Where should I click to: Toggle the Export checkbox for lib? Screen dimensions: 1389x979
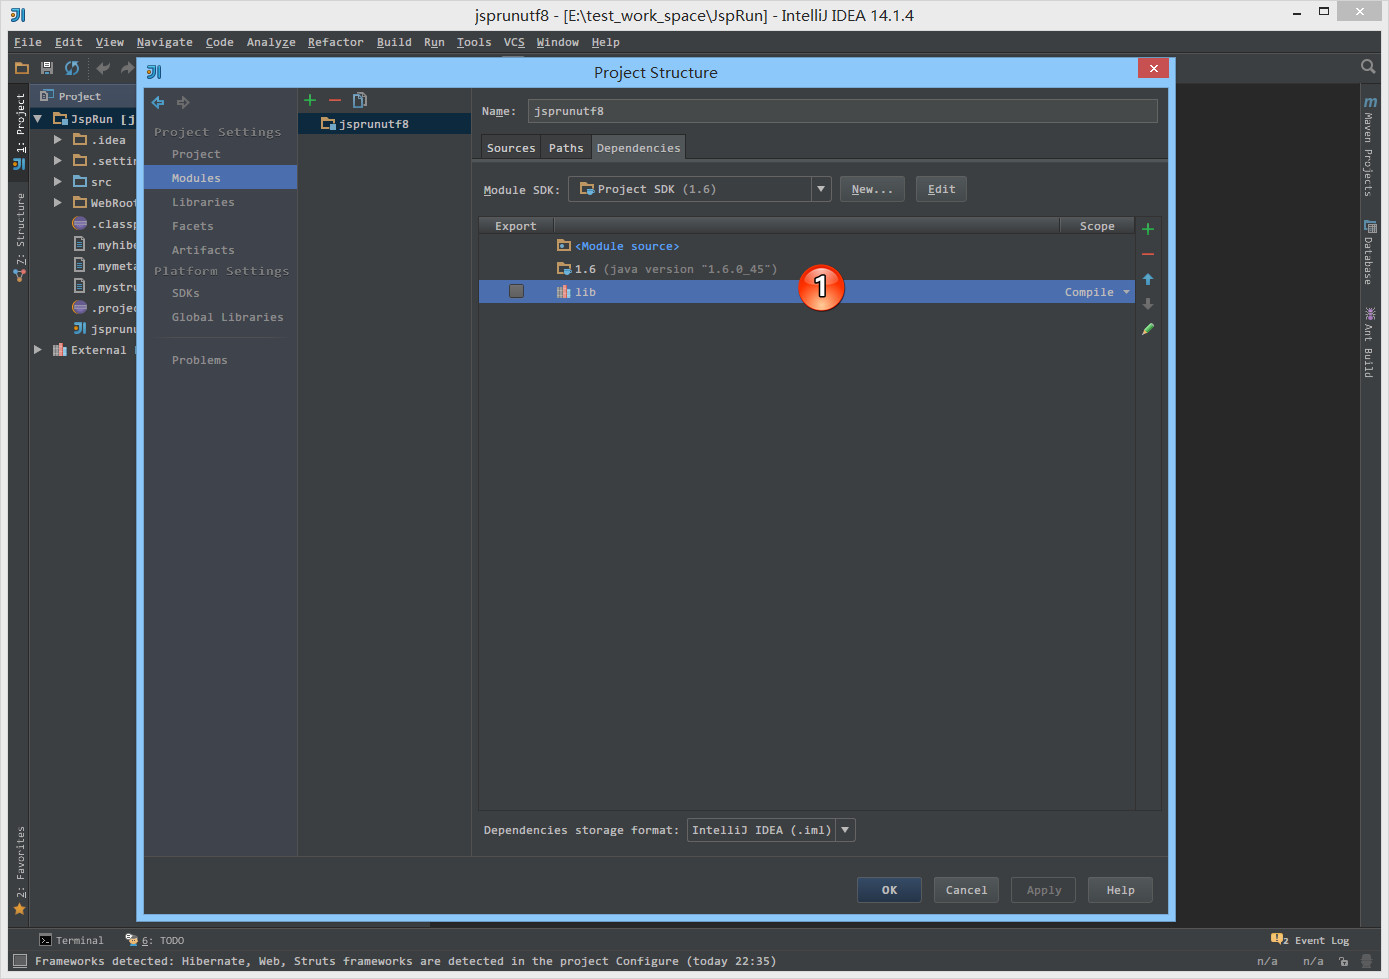point(516,291)
